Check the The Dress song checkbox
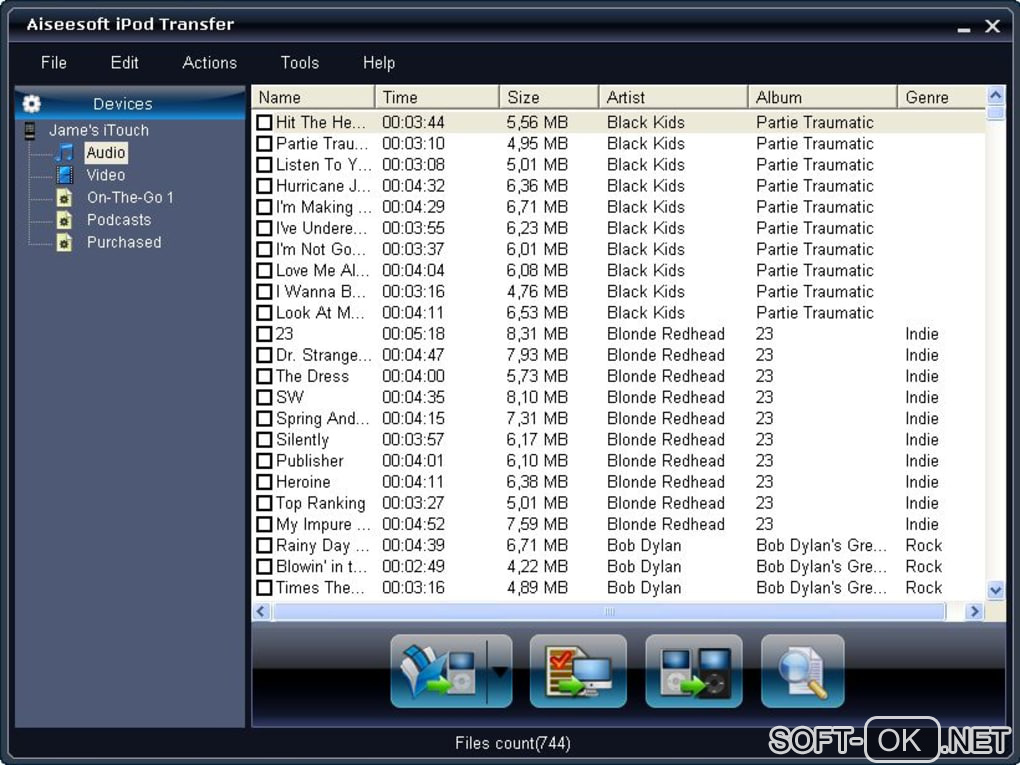 (x=264, y=377)
